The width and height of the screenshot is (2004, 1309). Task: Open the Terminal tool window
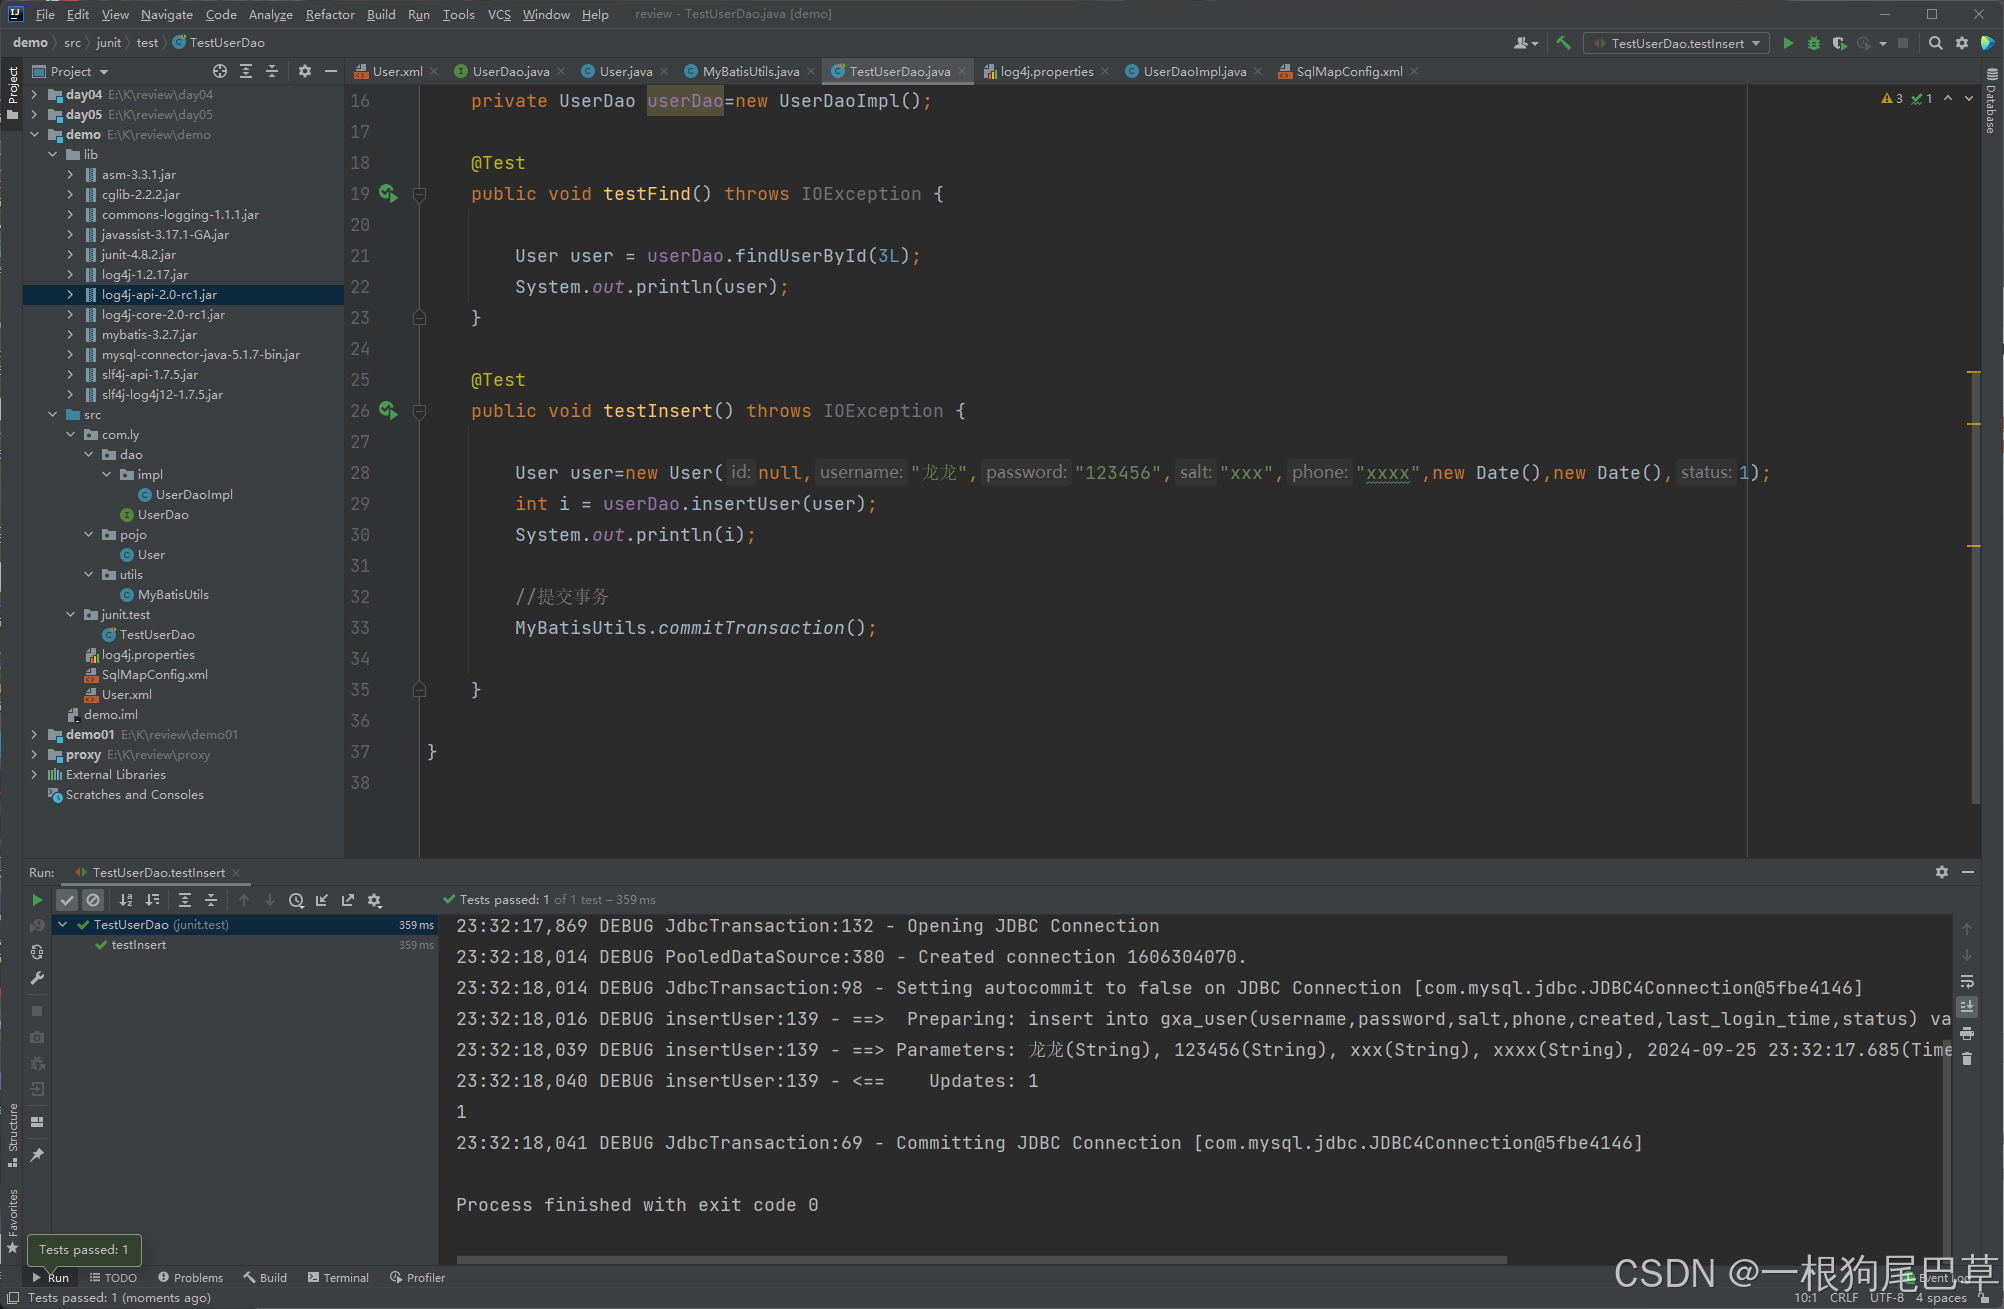tap(338, 1277)
